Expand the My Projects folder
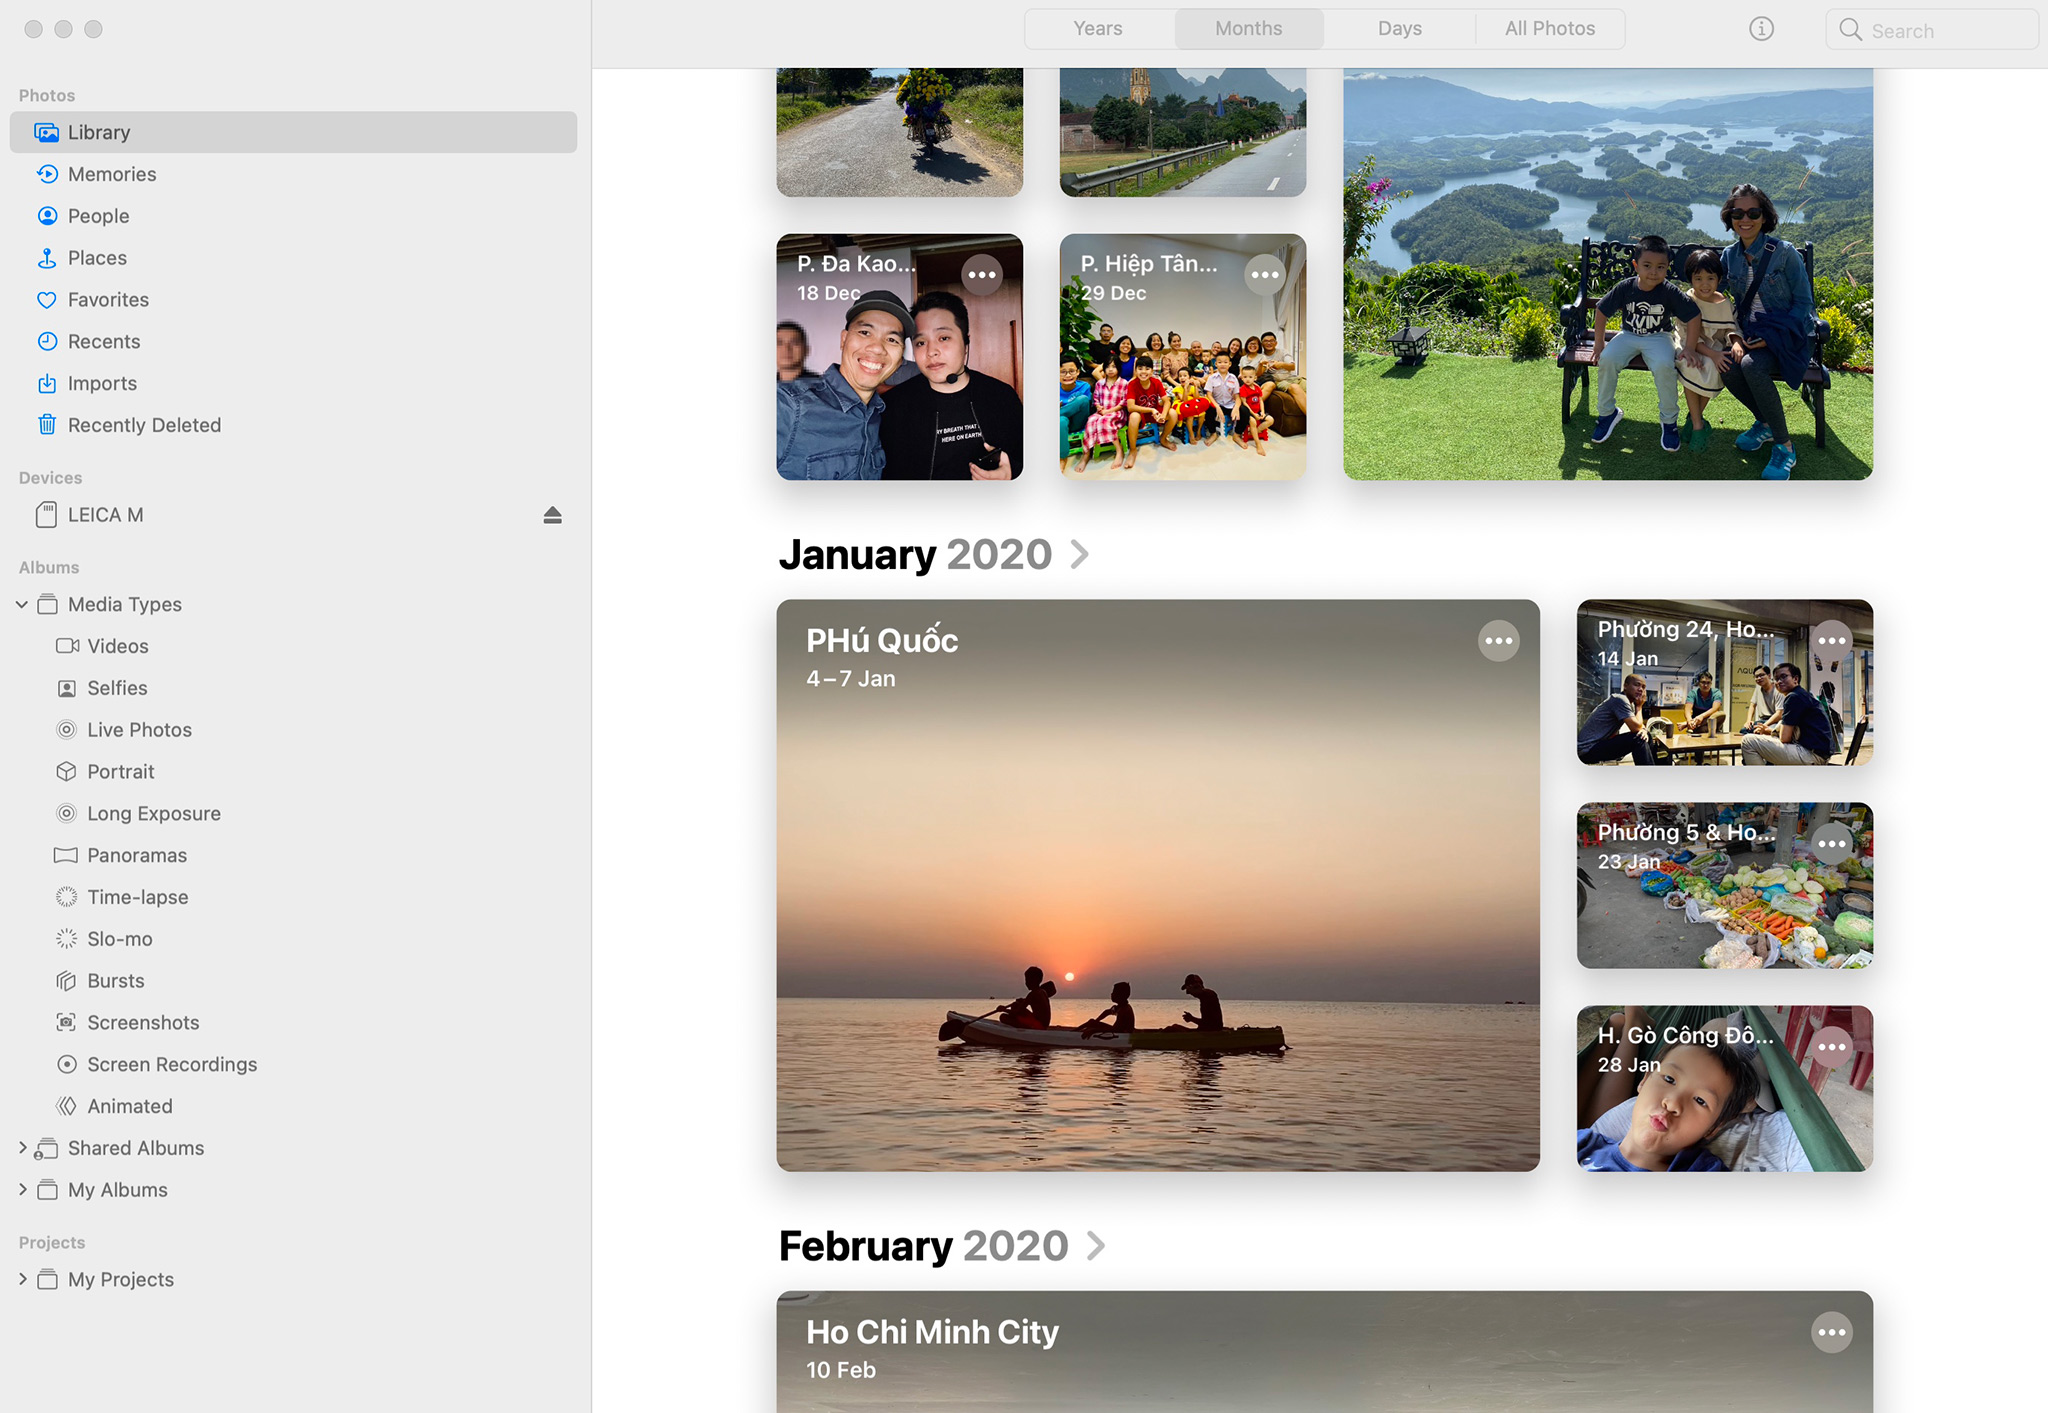 [x=22, y=1279]
